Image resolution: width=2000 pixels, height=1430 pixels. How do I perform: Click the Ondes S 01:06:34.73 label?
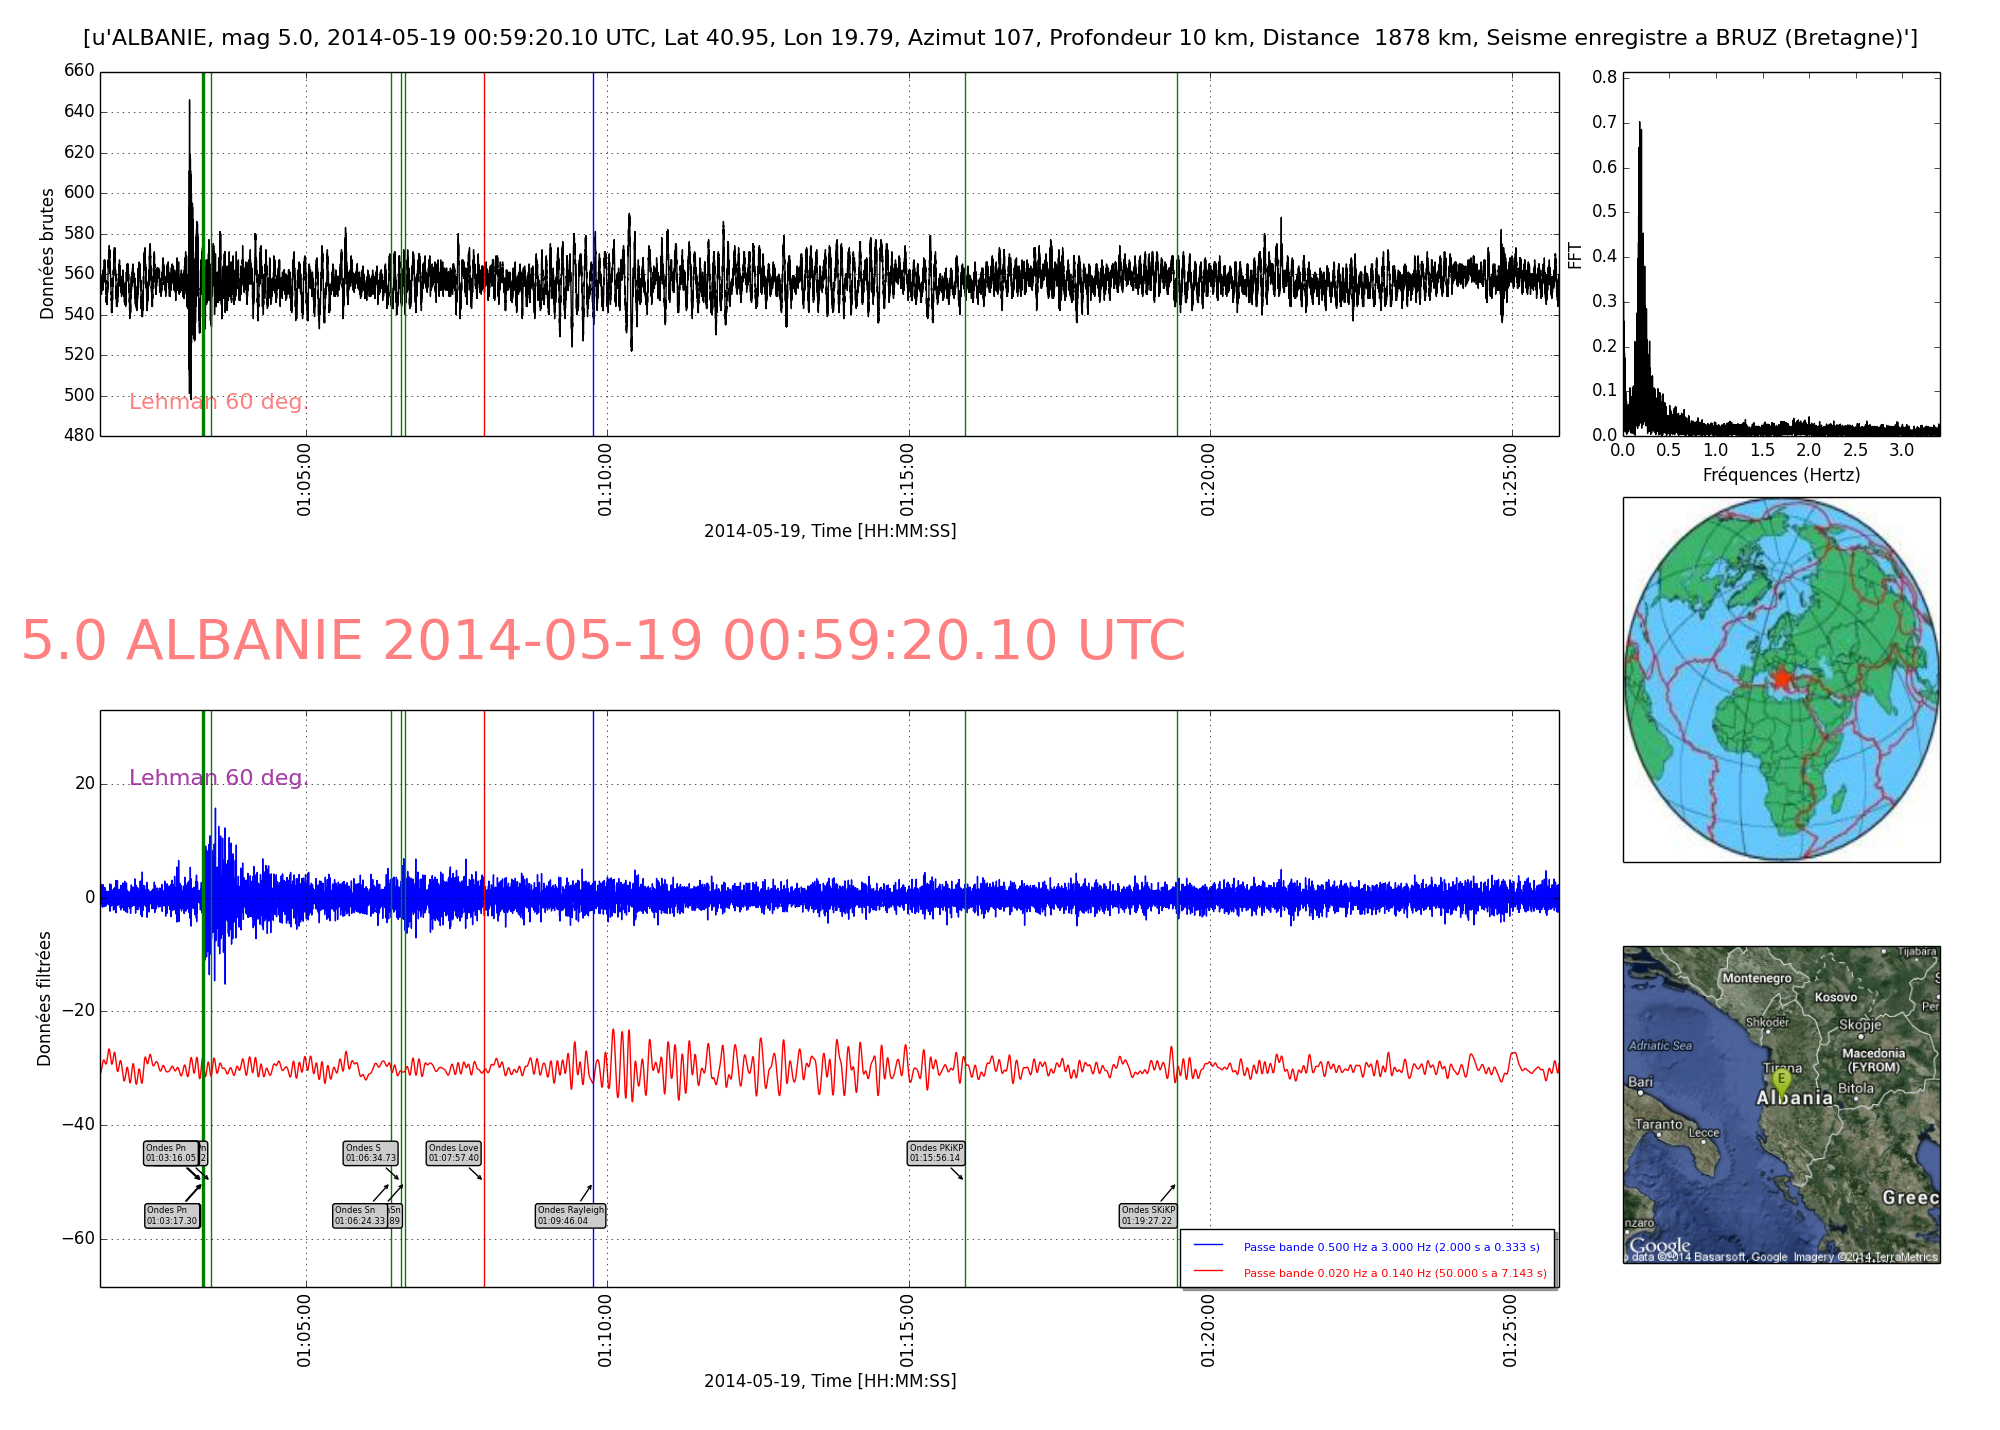[370, 1153]
